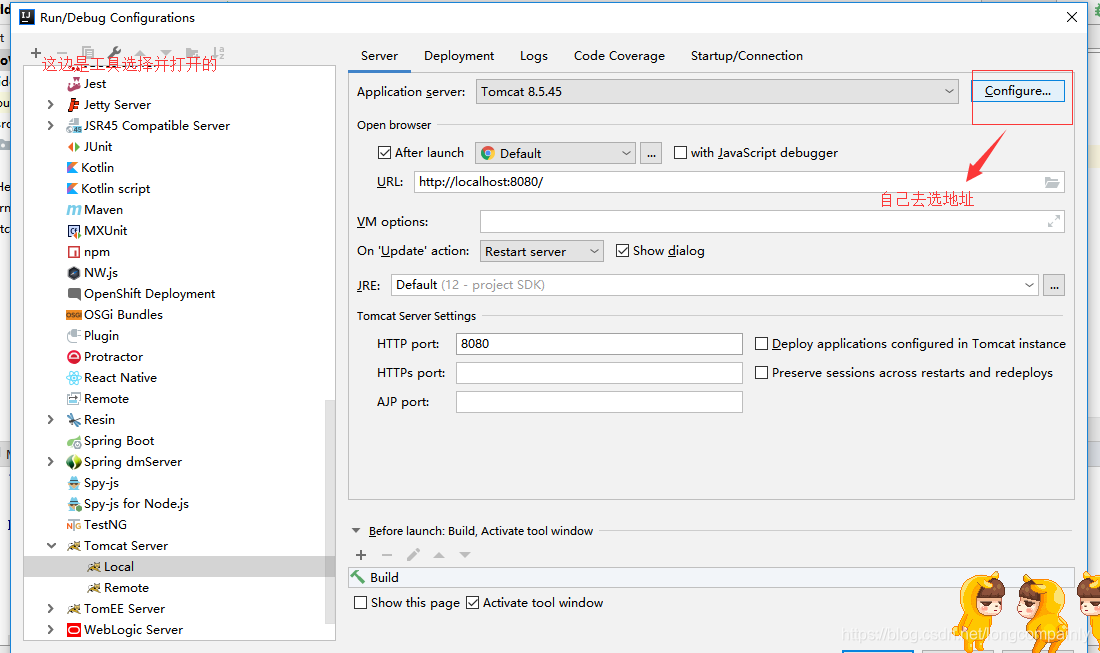The width and height of the screenshot is (1100, 653).
Task: Switch to the Logs tab
Action: [x=534, y=55]
